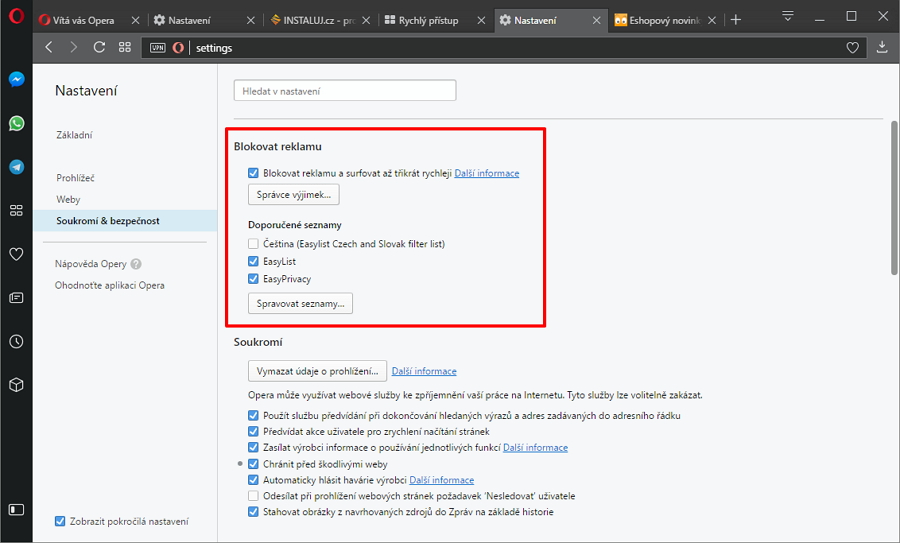Open the downloads icon

coord(882,47)
